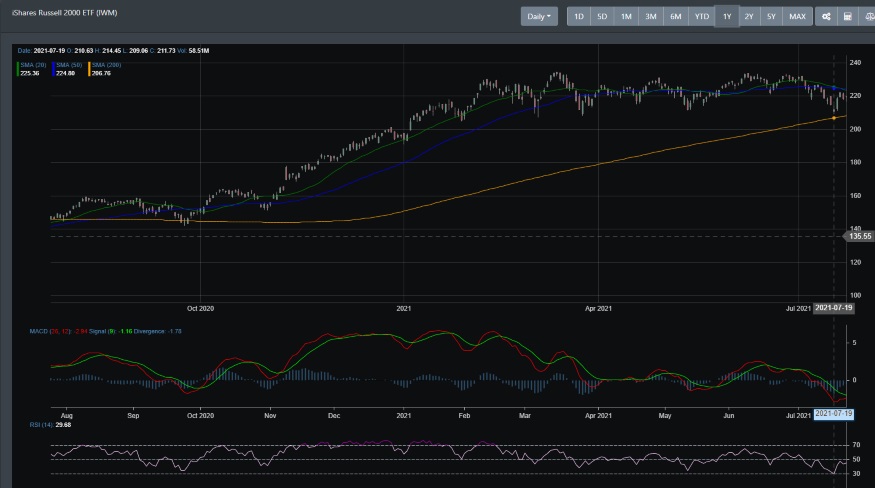
Task: Open the Daily interval dropdown
Action: point(539,16)
